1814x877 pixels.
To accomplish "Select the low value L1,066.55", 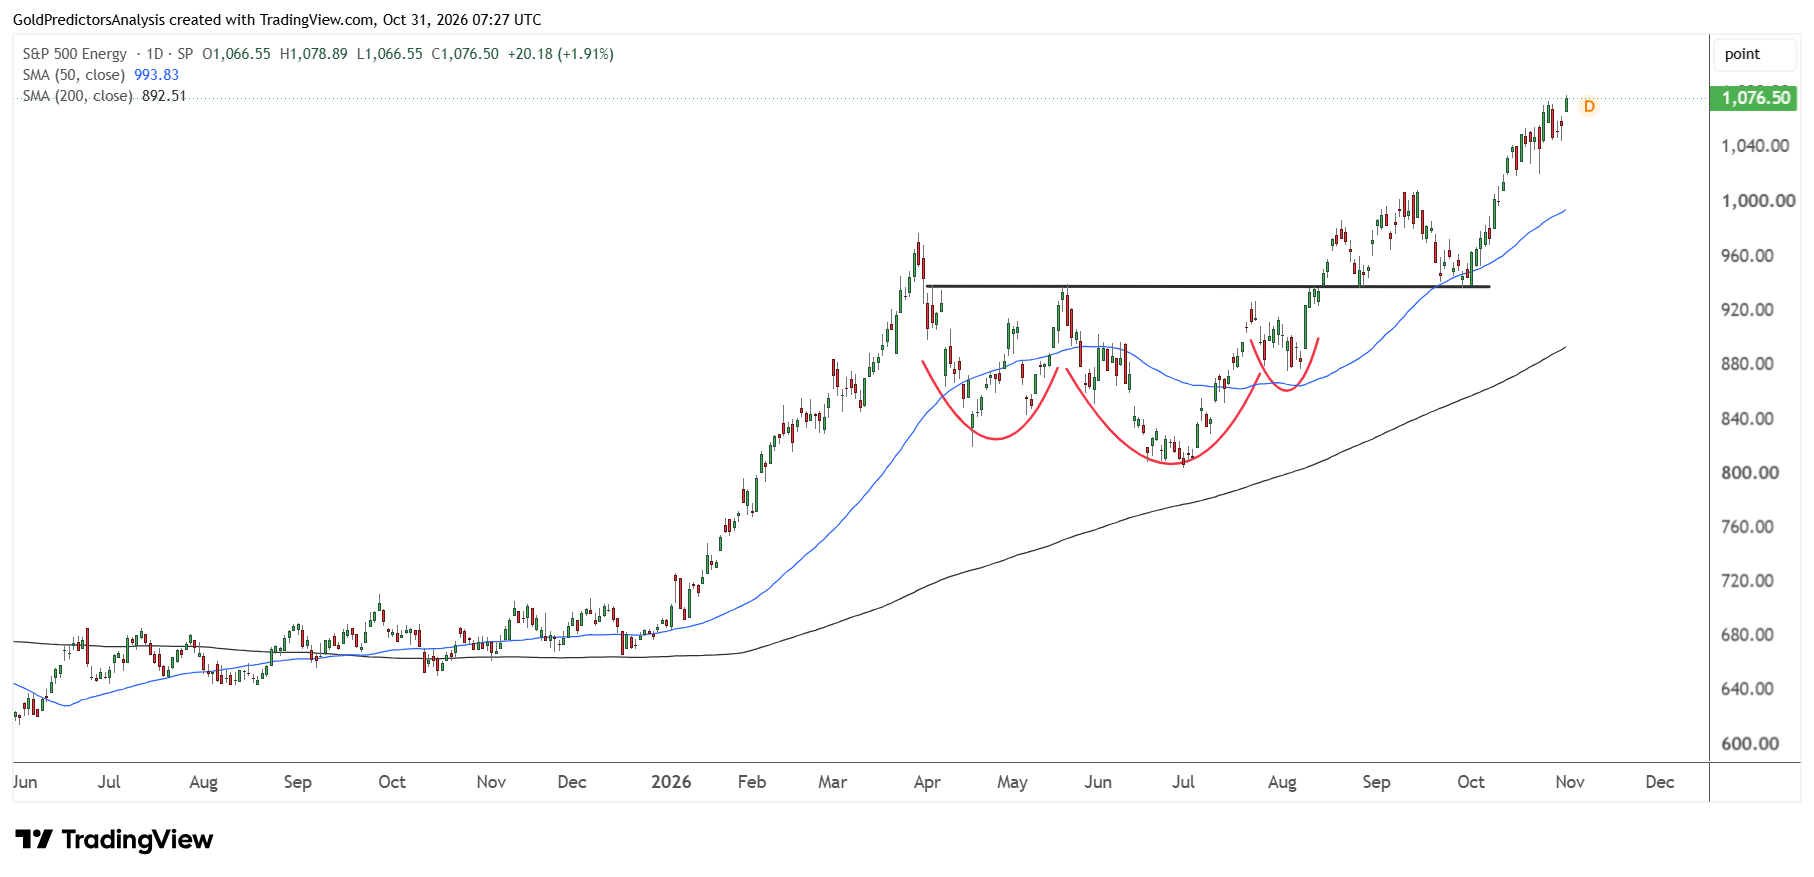I will coord(389,54).
